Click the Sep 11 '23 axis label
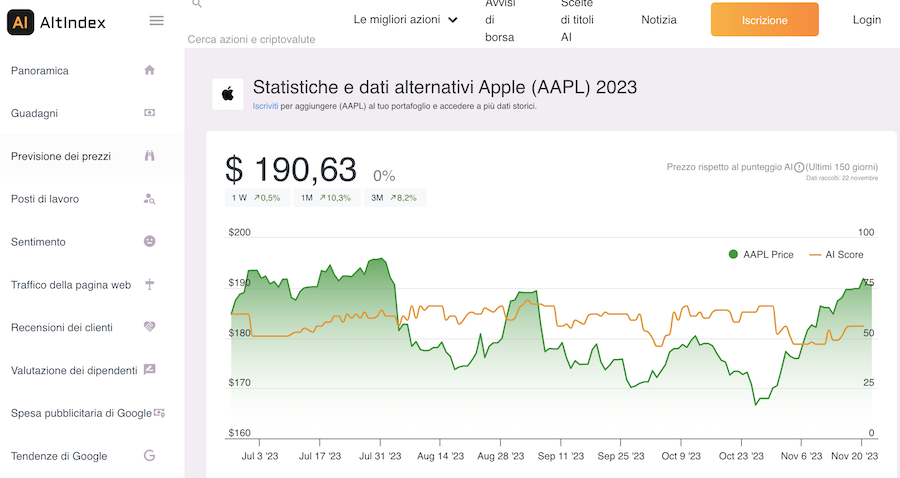Viewport: 900px width, 478px height. (561, 456)
